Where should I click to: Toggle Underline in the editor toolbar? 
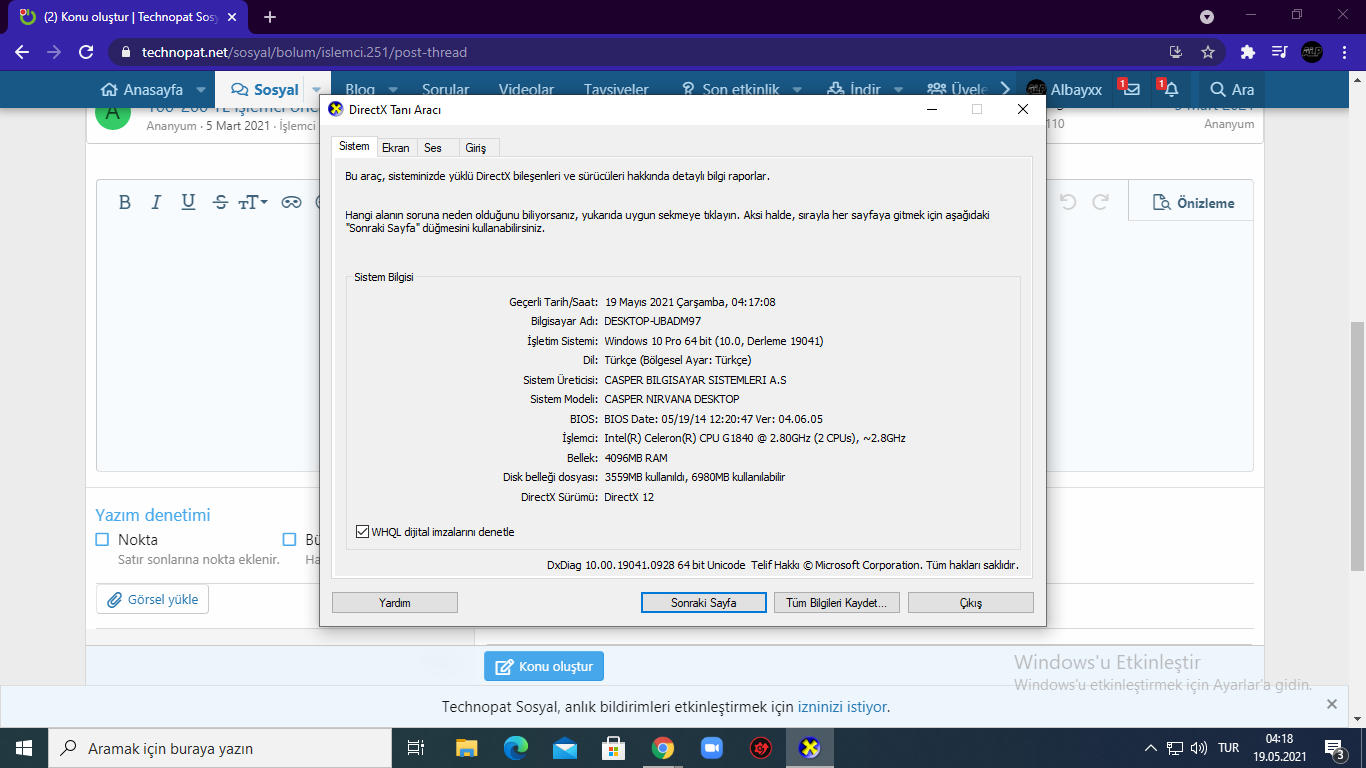click(x=188, y=202)
